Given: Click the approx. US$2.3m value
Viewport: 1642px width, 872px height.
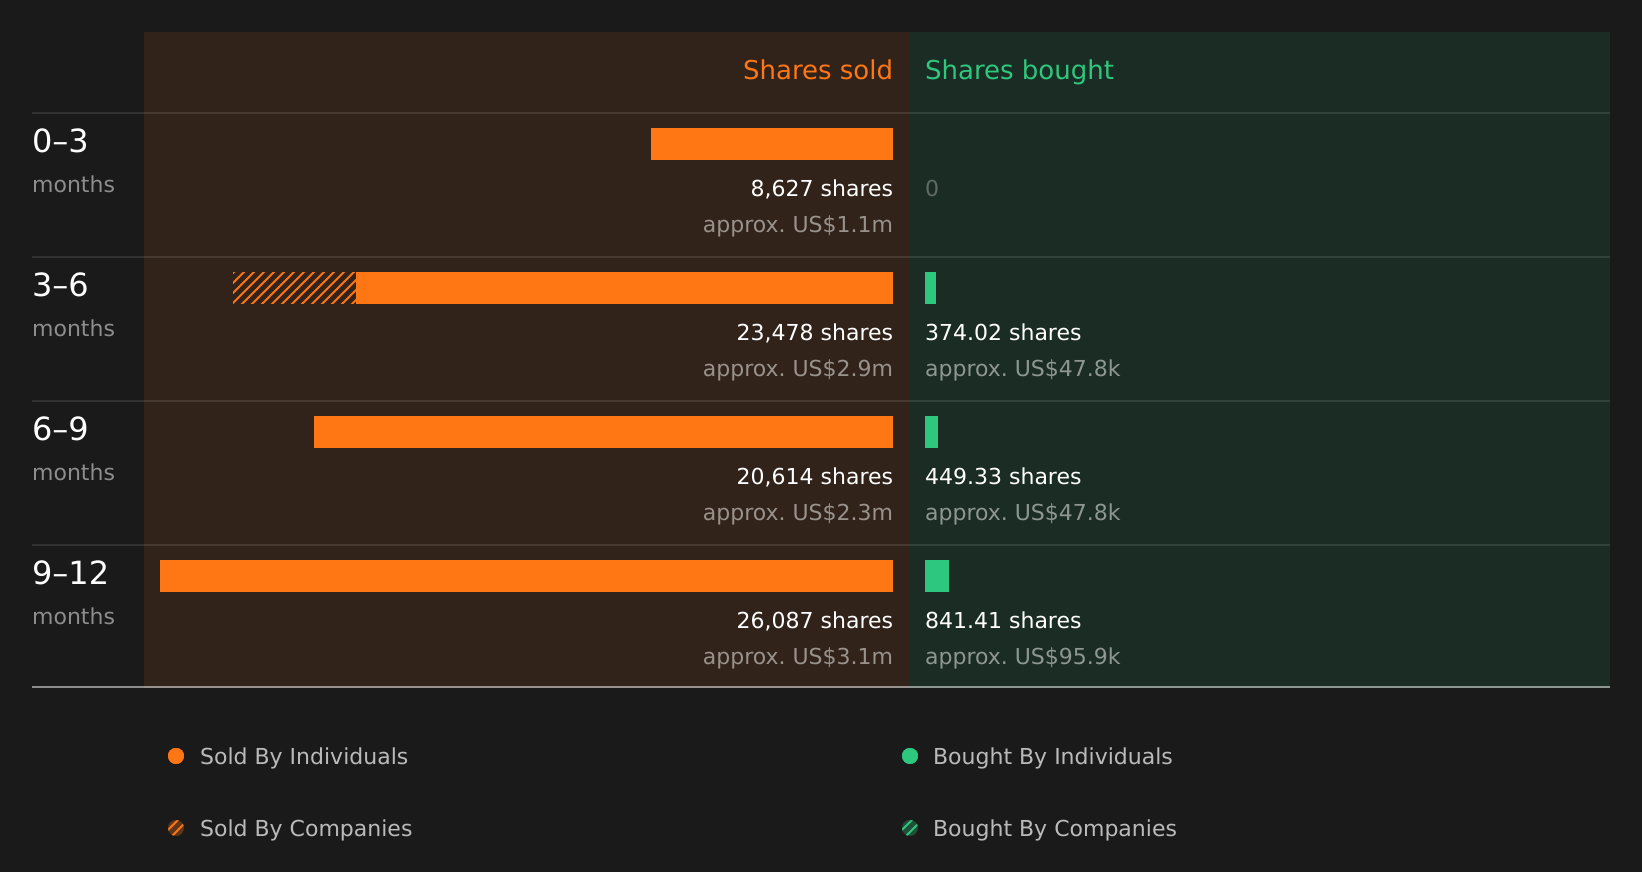Looking at the screenshot, I should 797,513.
